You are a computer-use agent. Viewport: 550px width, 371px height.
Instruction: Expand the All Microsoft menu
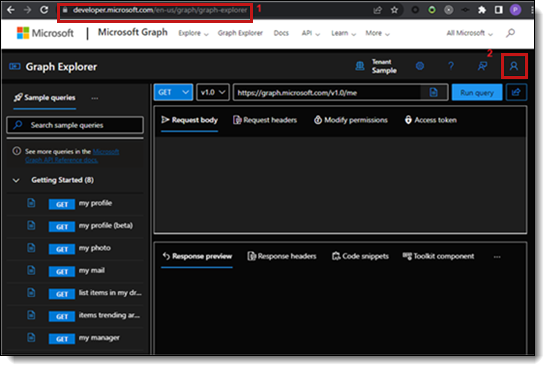pyautogui.click(x=469, y=33)
